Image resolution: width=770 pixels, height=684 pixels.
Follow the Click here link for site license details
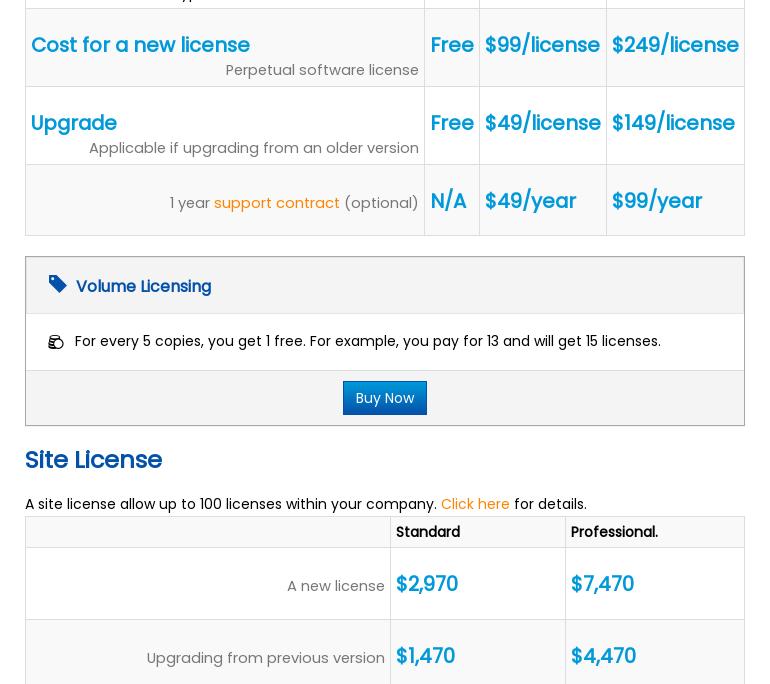[475, 504]
